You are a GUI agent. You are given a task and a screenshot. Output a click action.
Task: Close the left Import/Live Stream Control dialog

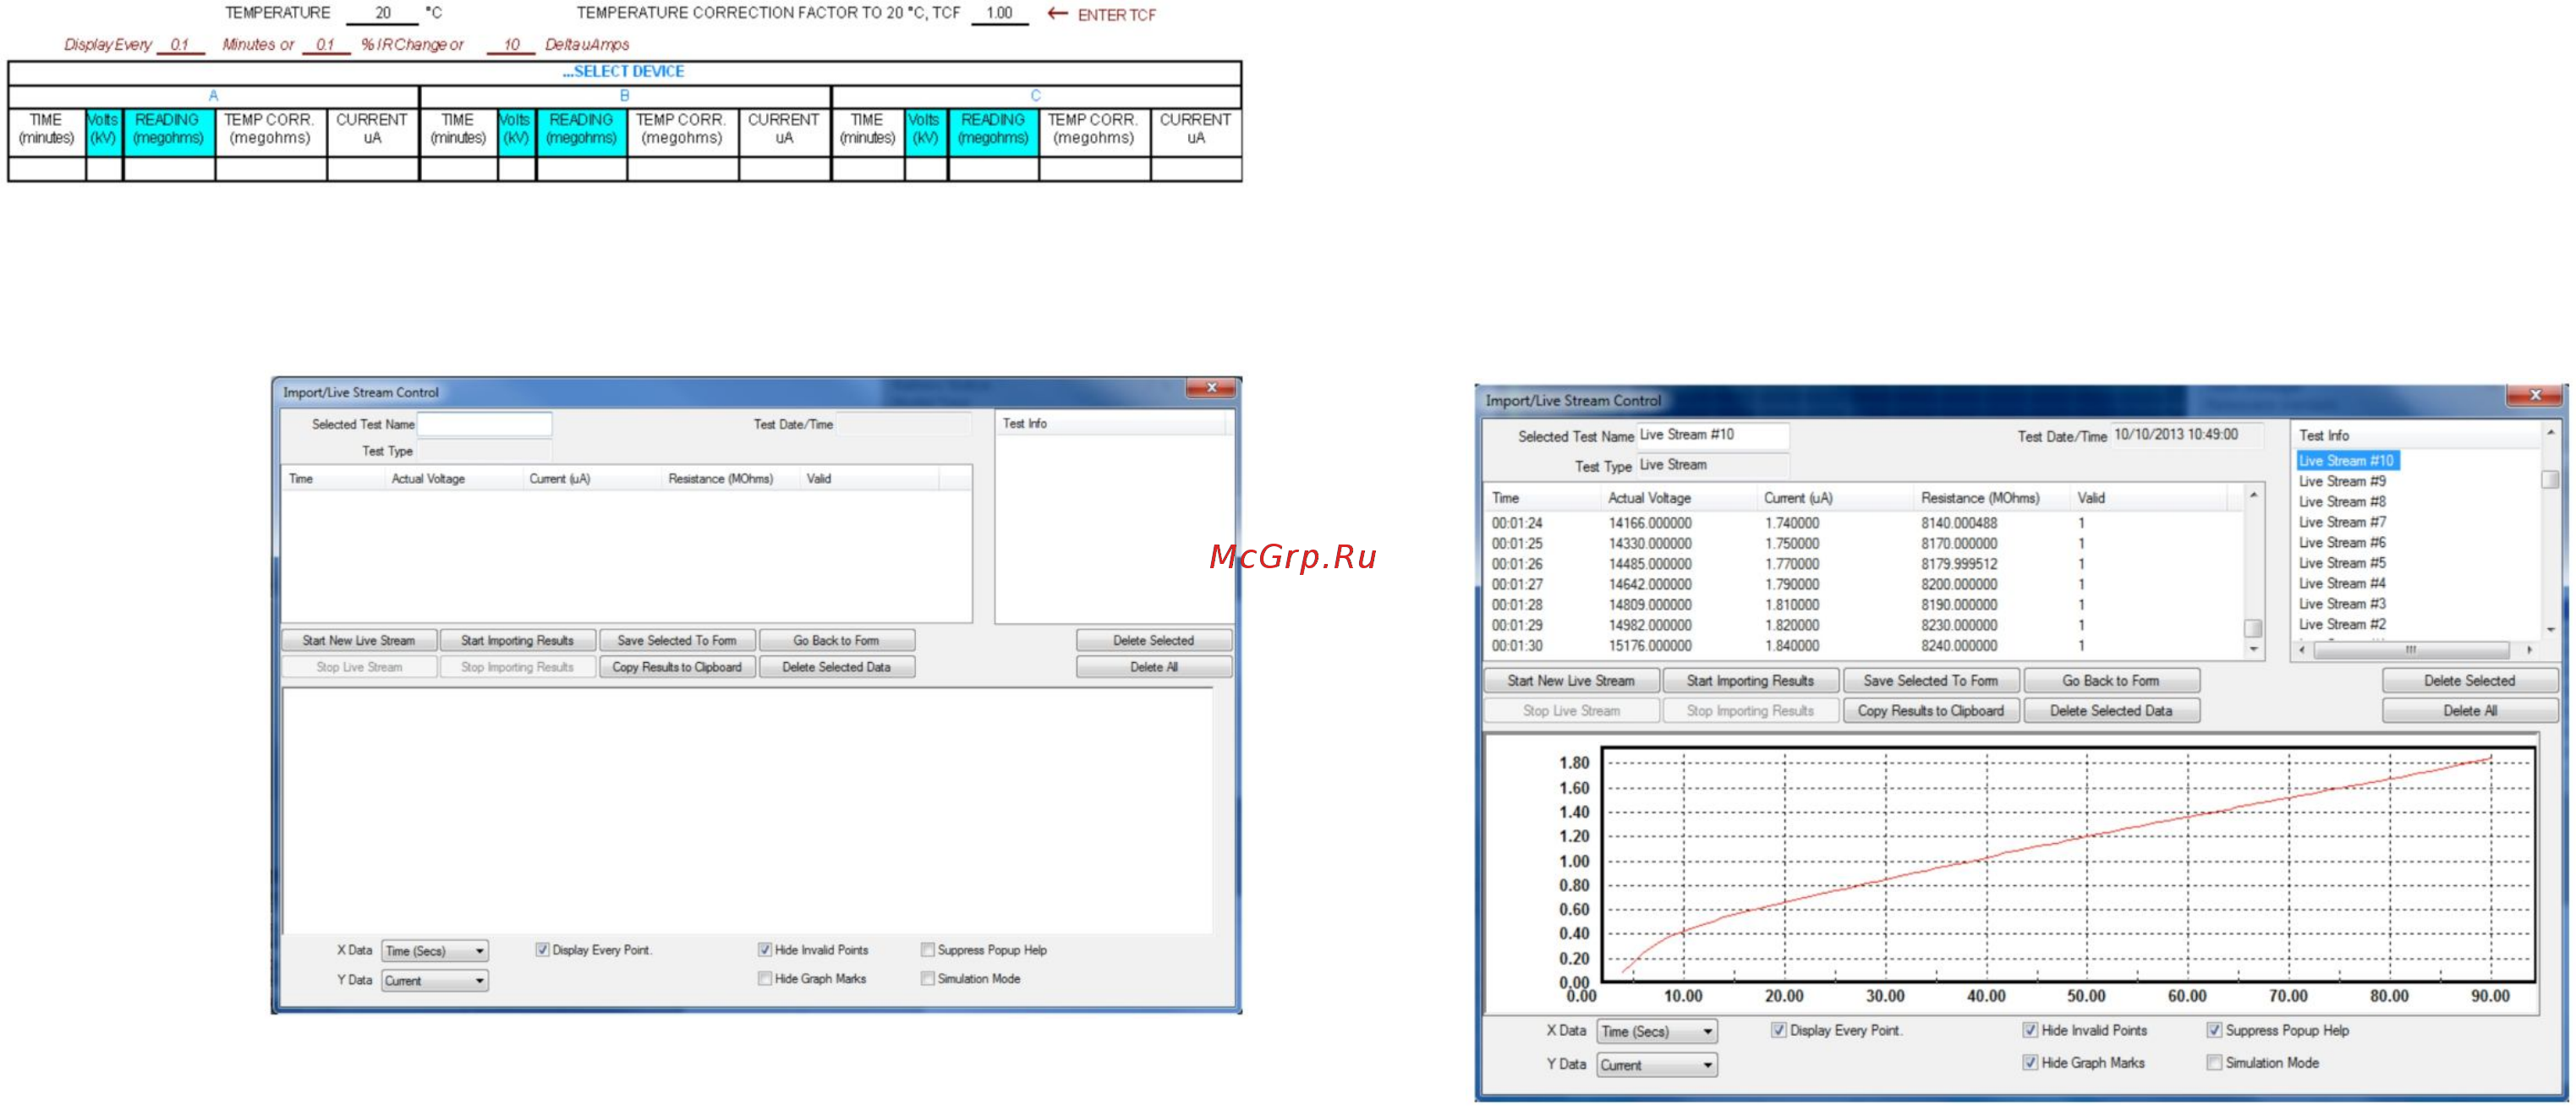(x=1211, y=388)
